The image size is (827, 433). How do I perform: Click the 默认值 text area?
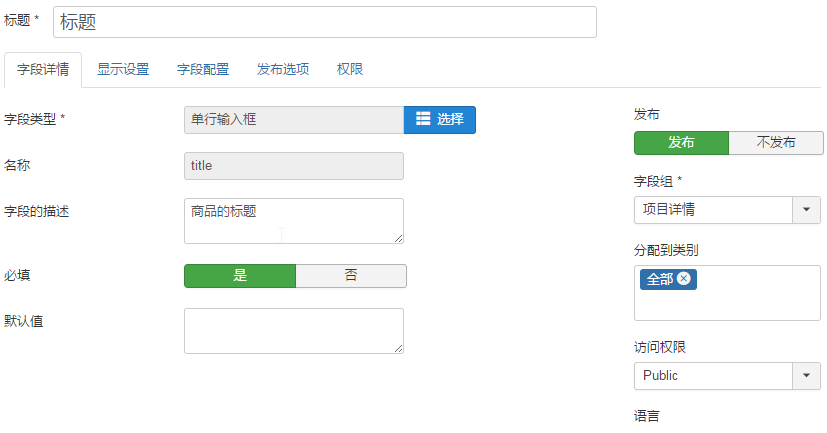point(293,330)
